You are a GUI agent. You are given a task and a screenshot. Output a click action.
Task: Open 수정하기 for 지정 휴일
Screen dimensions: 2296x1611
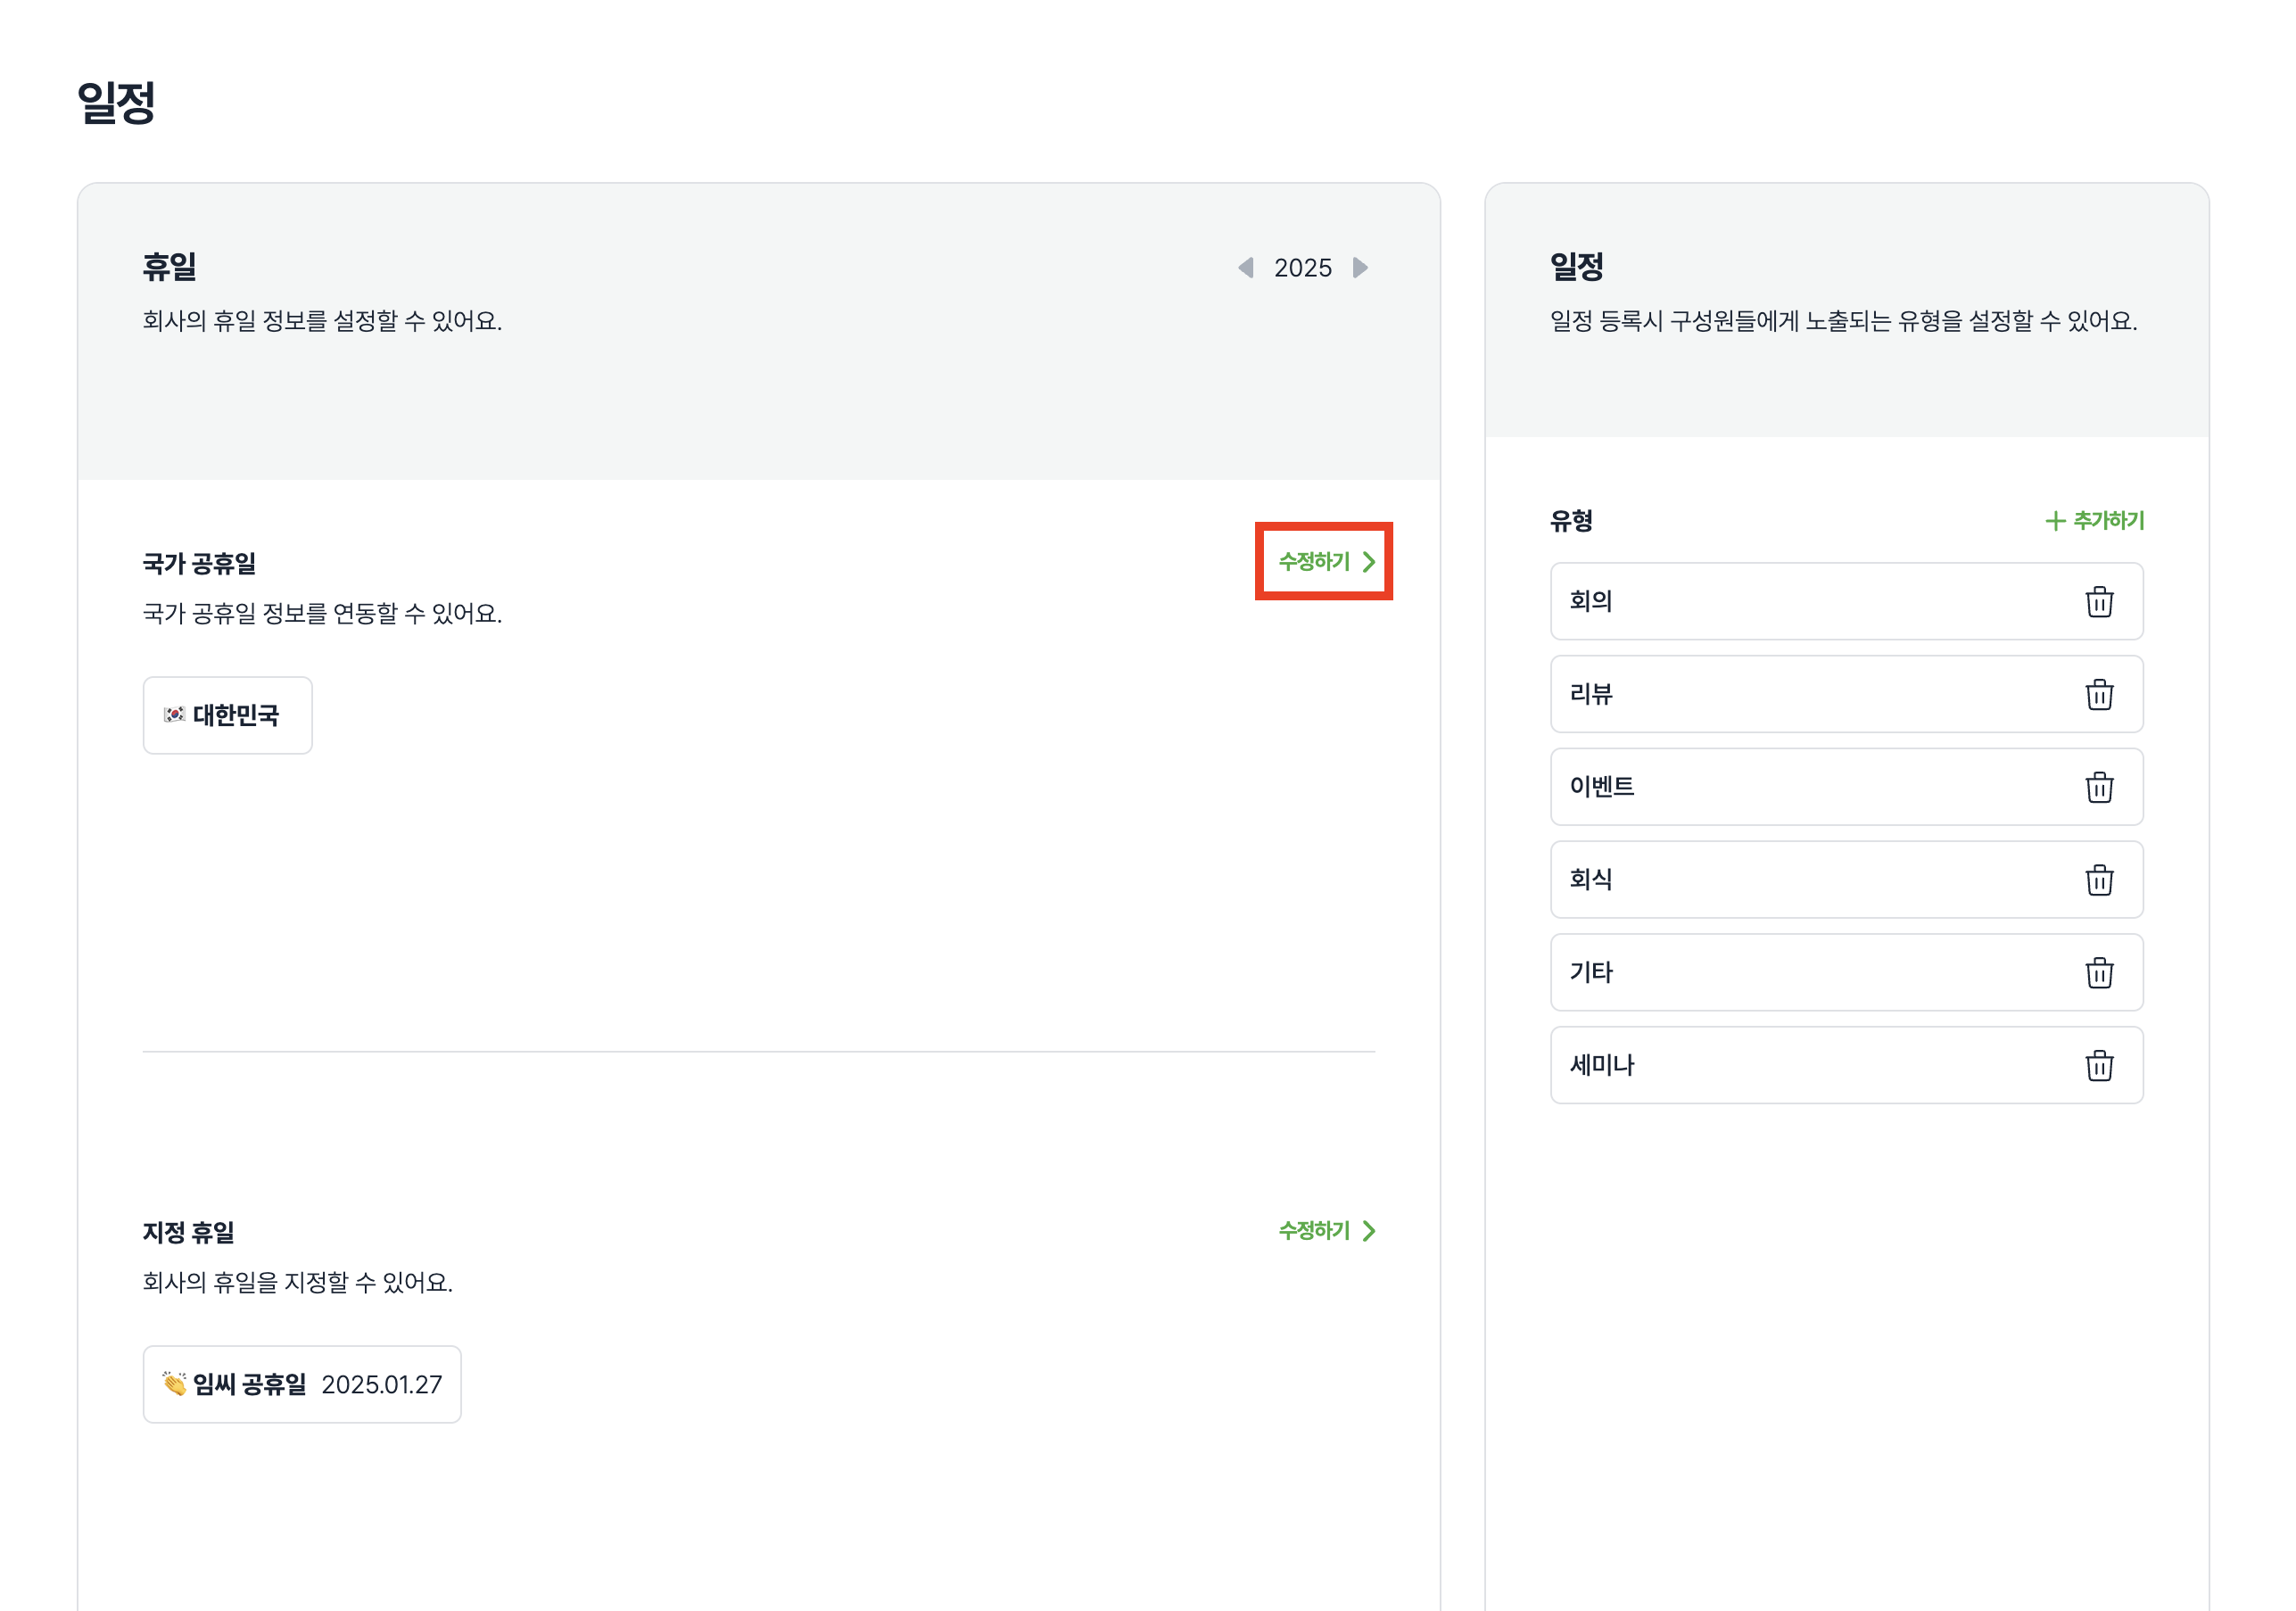(1325, 1231)
